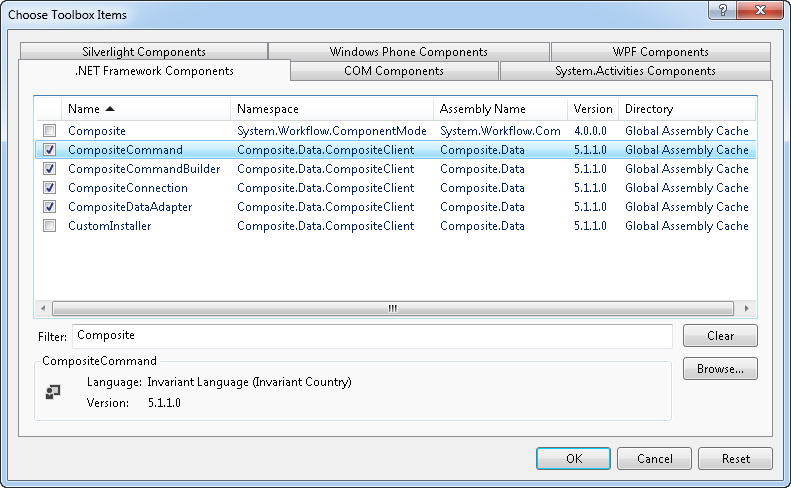The height and width of the screenshot is (488, 791).
Task: Select the CompositeConnection row name
Action: pos(127,188)
